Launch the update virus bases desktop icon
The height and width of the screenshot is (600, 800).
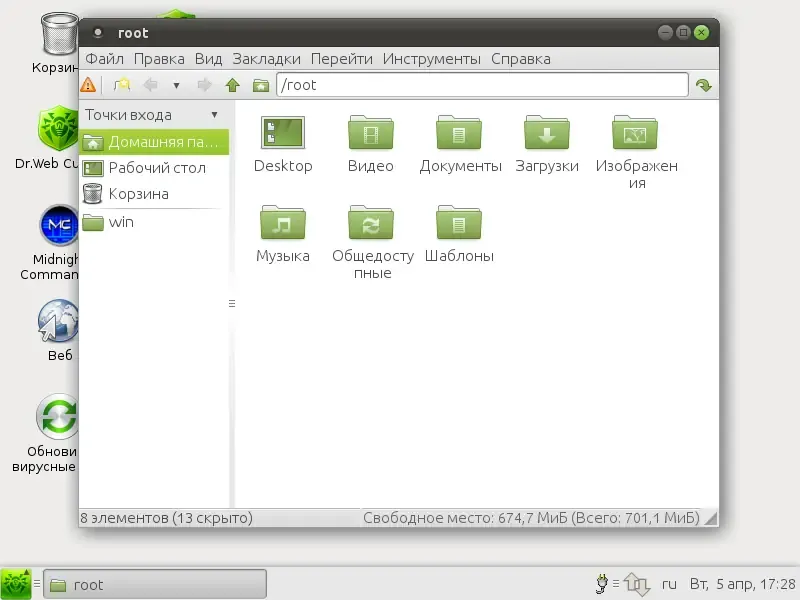46,433
